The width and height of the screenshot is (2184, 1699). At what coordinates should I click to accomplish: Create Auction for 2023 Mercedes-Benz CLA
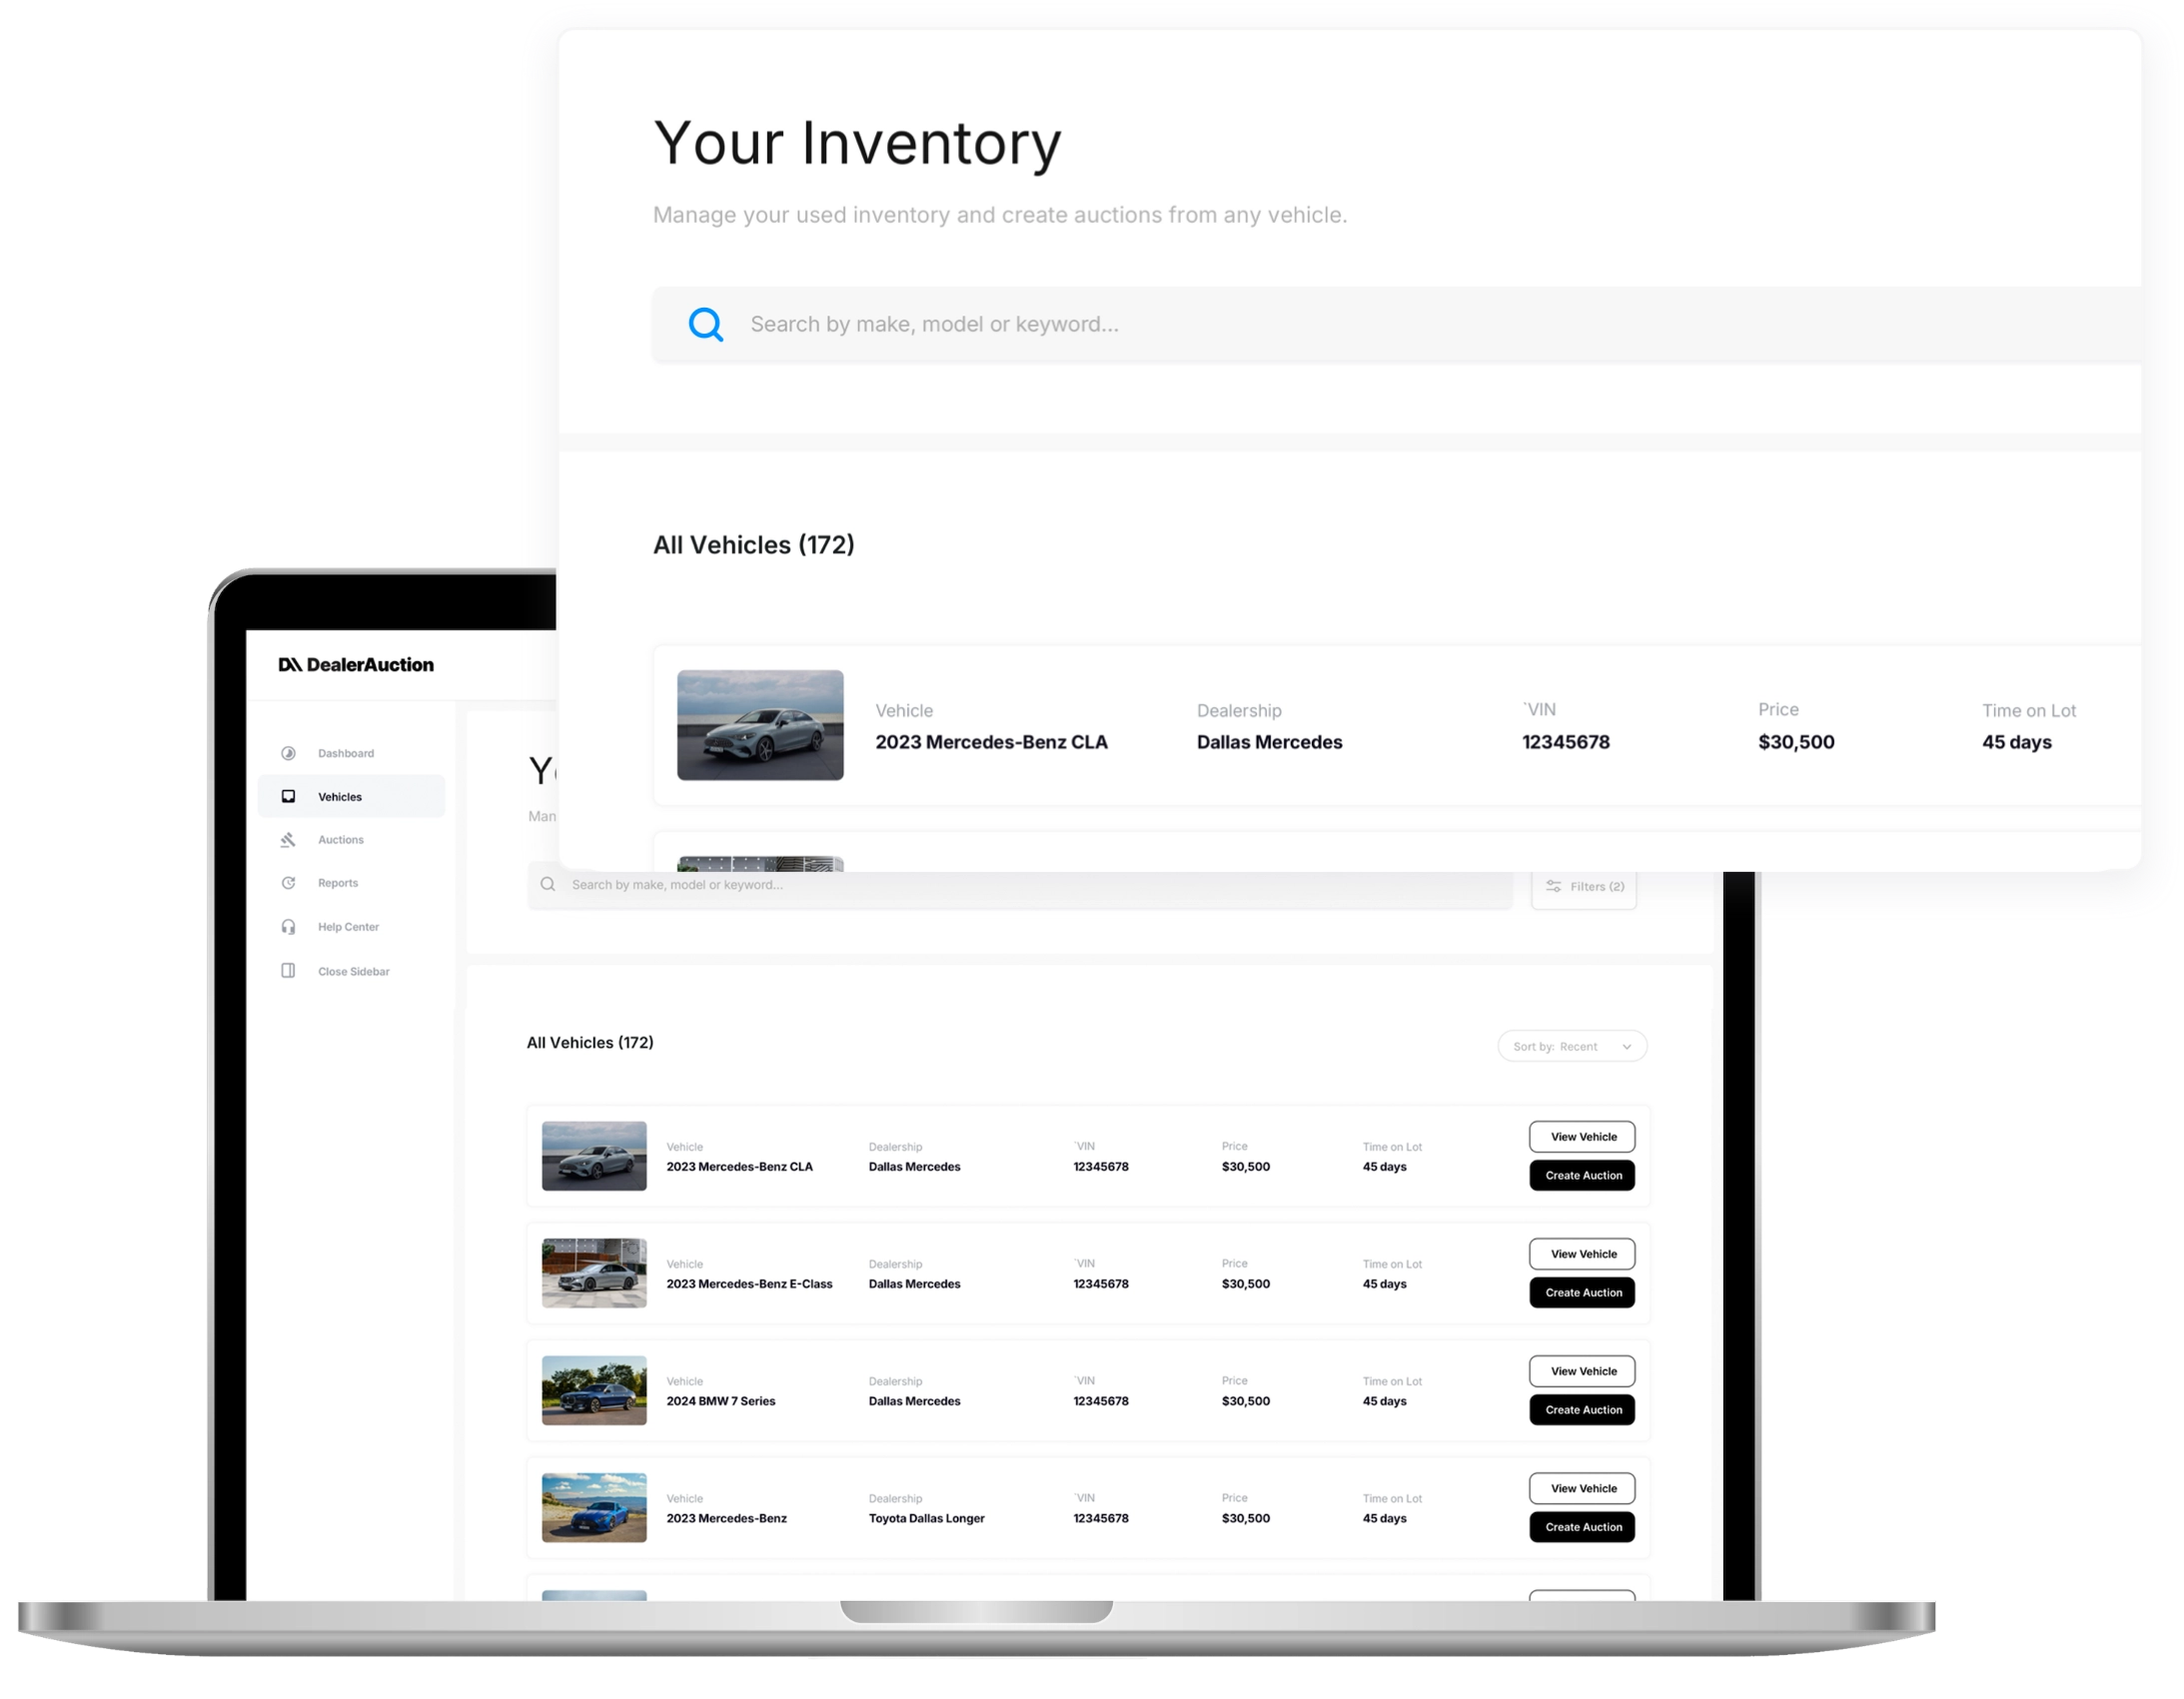[1582, 1175]
